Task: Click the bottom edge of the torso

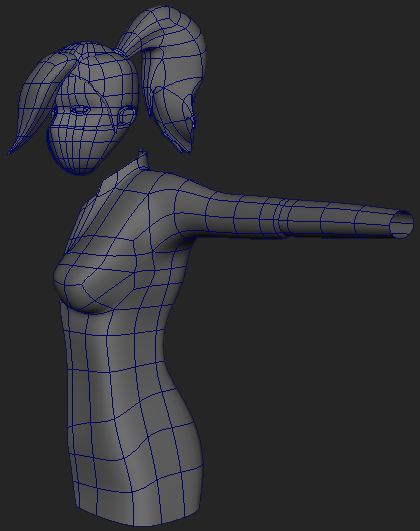Action: 135,516
